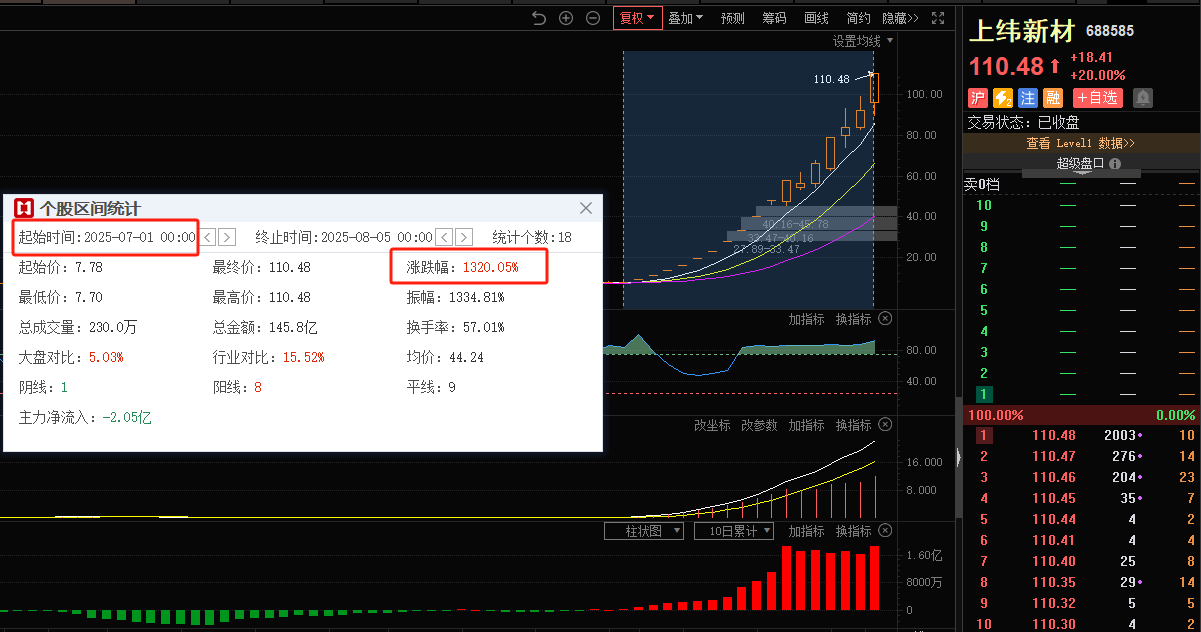Click buy level 2 price 110.47
Screen dimensions: 1201x632
pyautogui.click(x=1054, y=456)
